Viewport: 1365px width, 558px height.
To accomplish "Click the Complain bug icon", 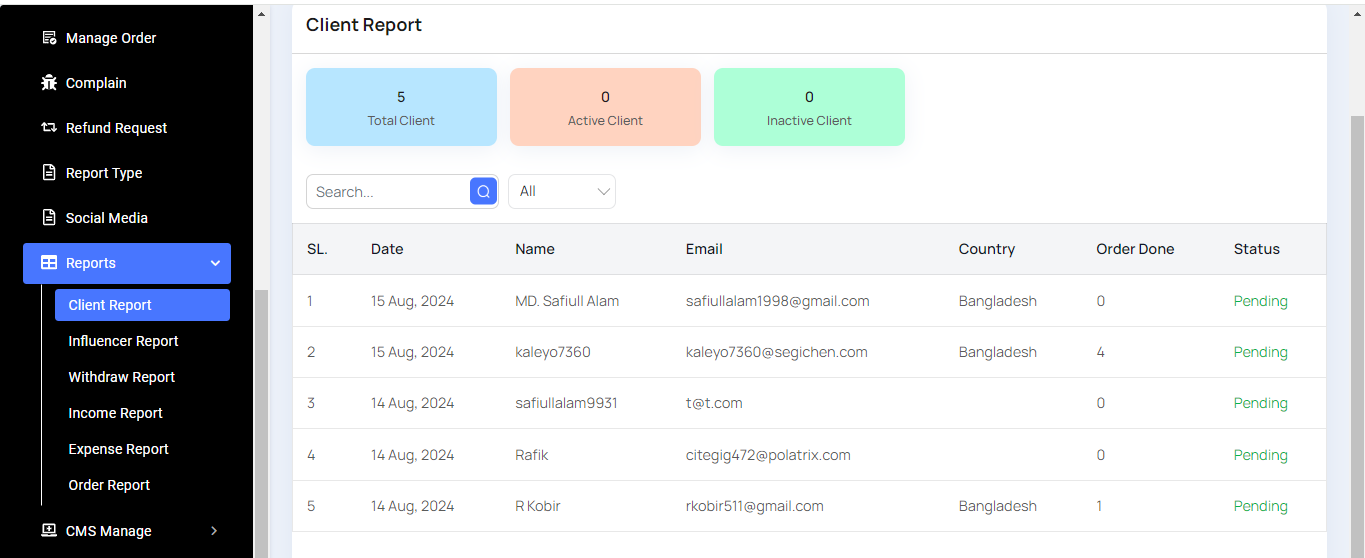I will (x=49, y=83).
